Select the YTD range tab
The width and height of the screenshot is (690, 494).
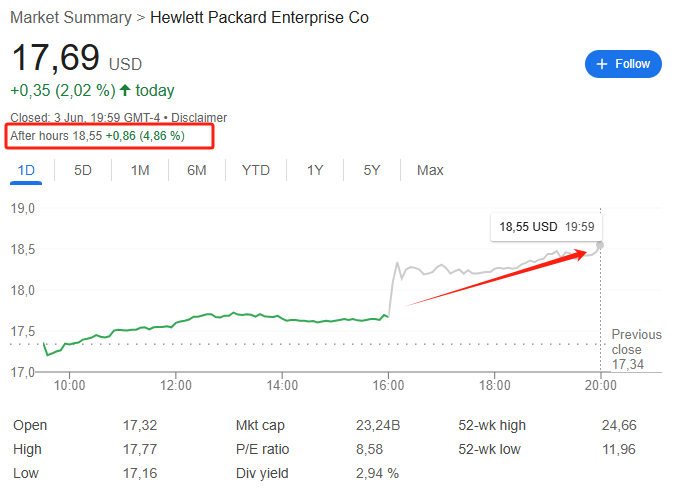pyautogui.click(x=256, y=170)
